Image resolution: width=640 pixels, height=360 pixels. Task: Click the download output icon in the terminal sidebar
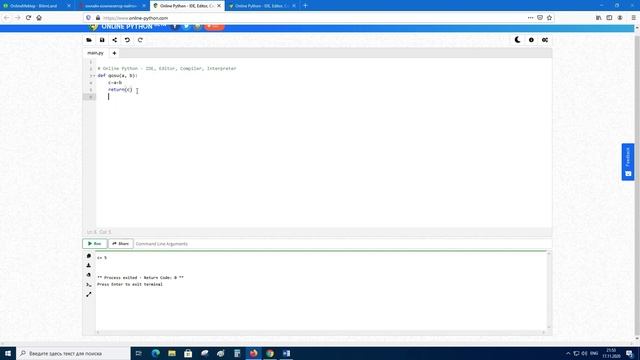tap(89, 265)
